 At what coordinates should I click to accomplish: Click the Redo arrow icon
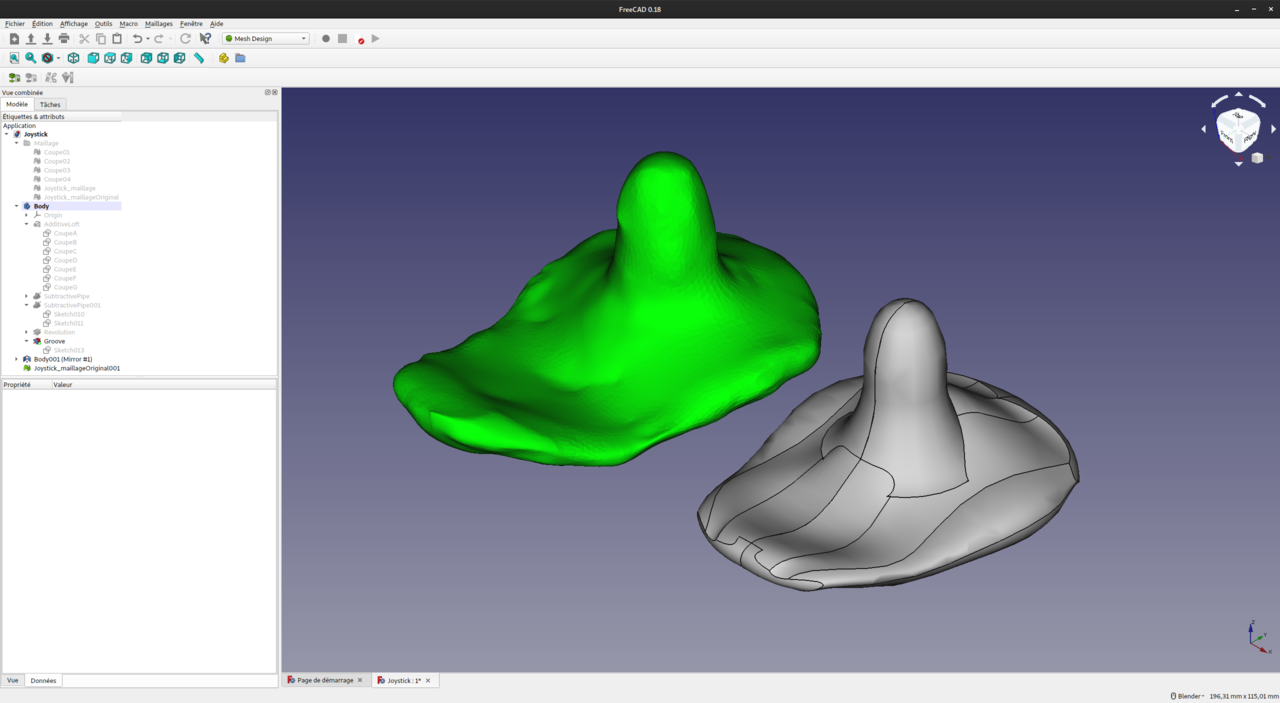[x=158, y=39]
